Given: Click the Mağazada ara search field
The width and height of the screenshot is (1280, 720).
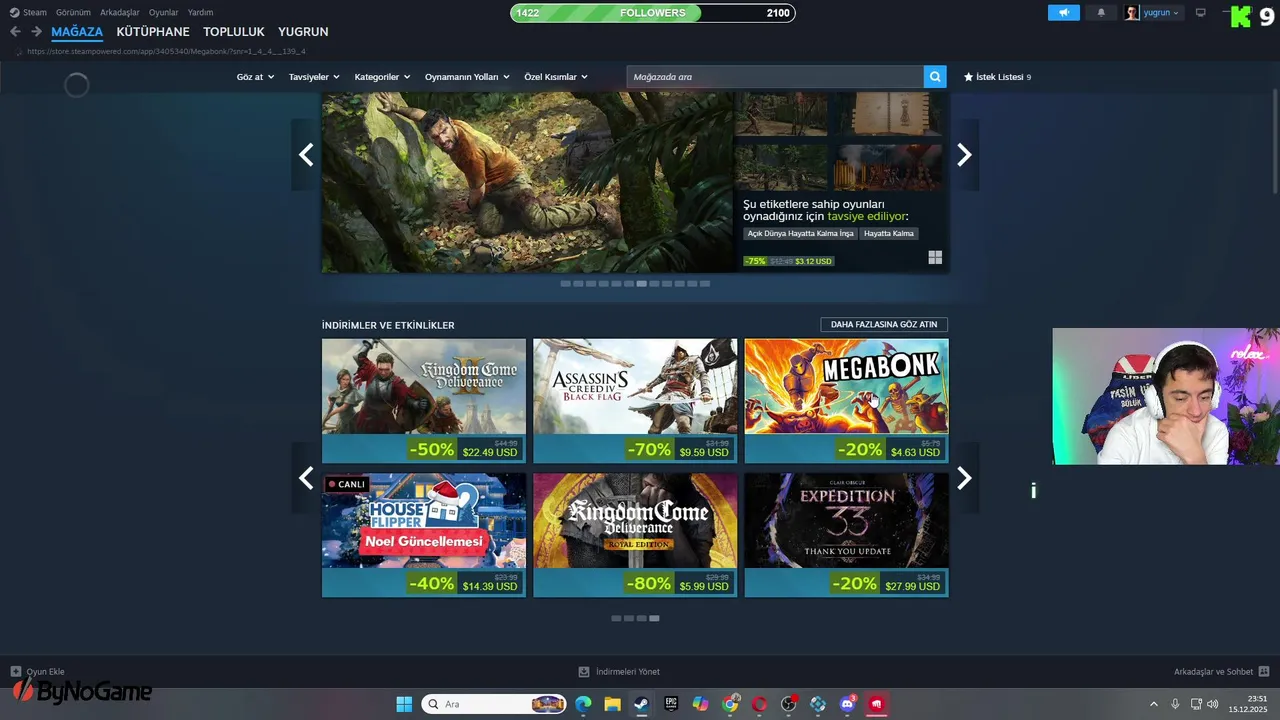Looking at the screenshot, I should coord(775,77).
